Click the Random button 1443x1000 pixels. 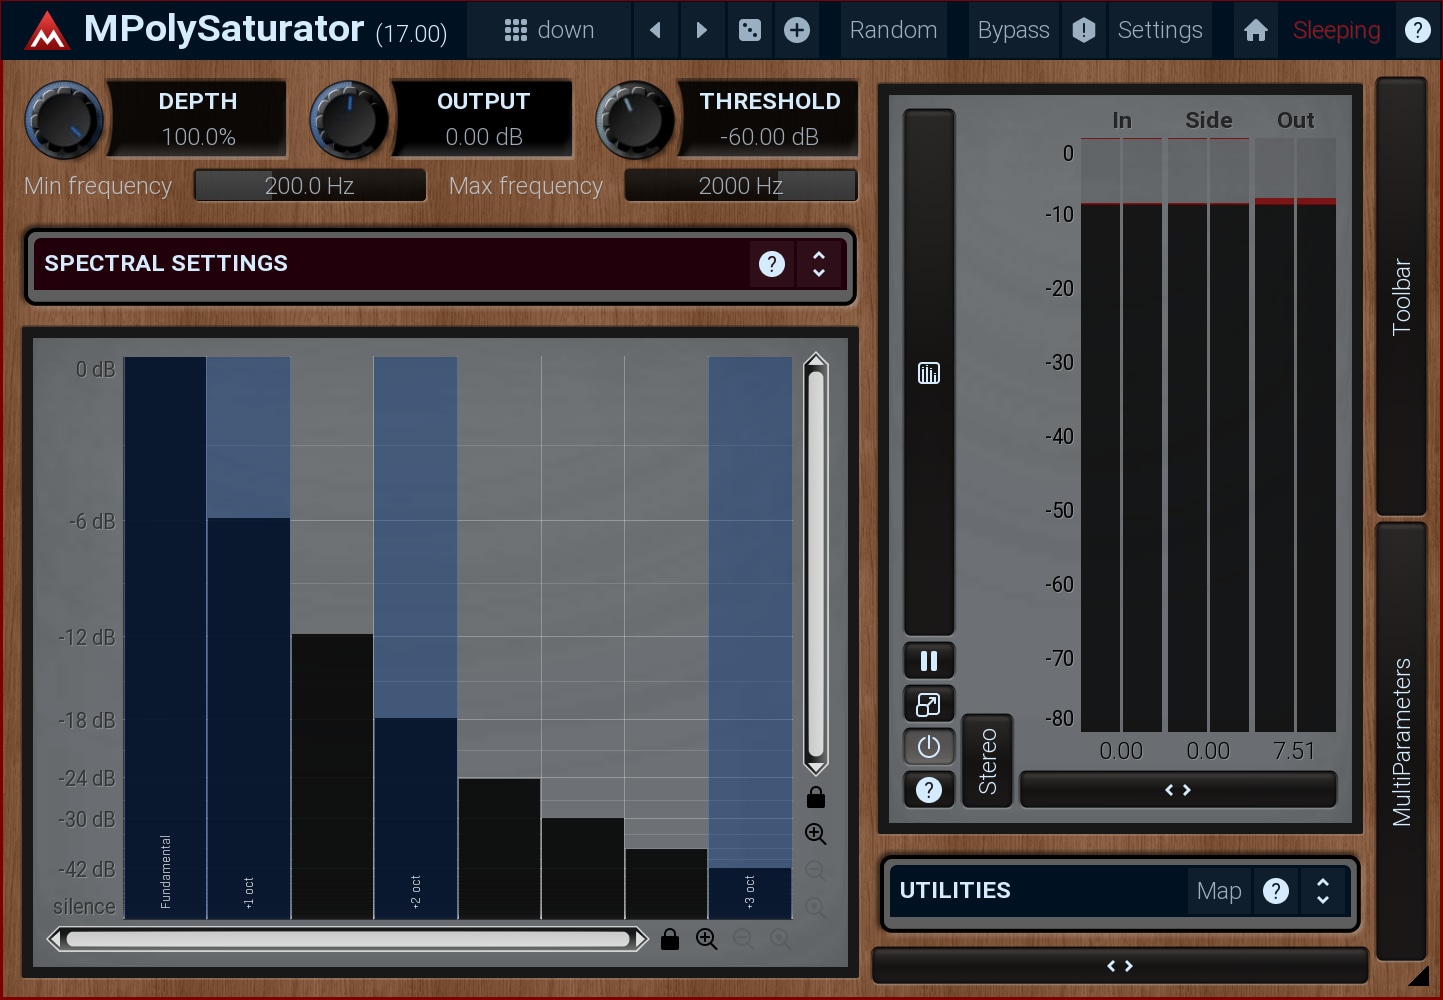point(893,31)
